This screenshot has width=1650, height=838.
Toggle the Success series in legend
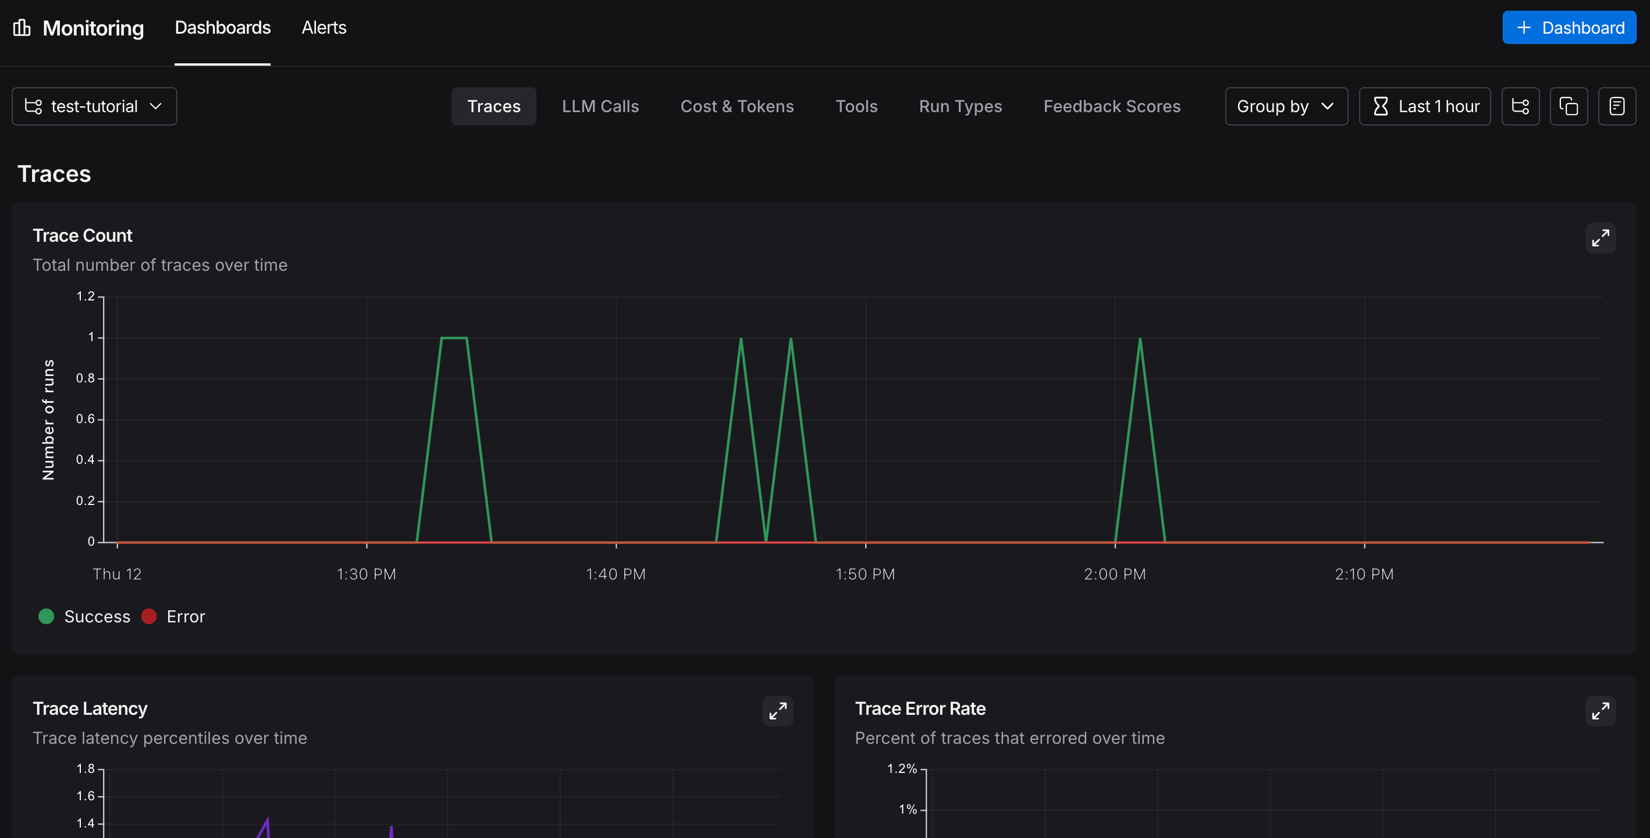pos(84,617)
